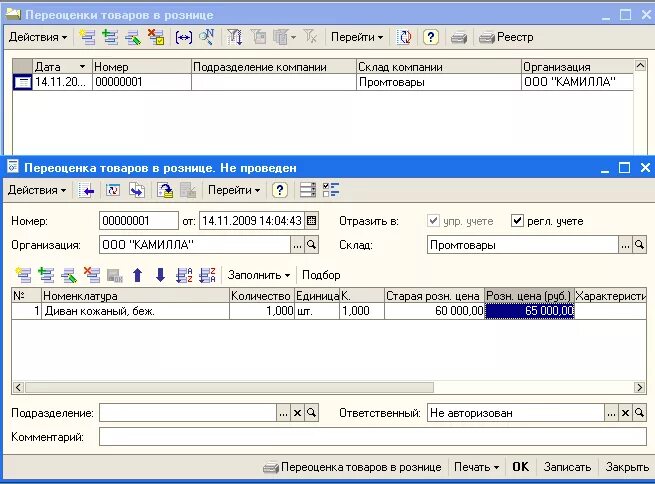Edit the current goods table row
This screenshot has width=655, height=484.
pyautogui.click(x=69, y=275)
